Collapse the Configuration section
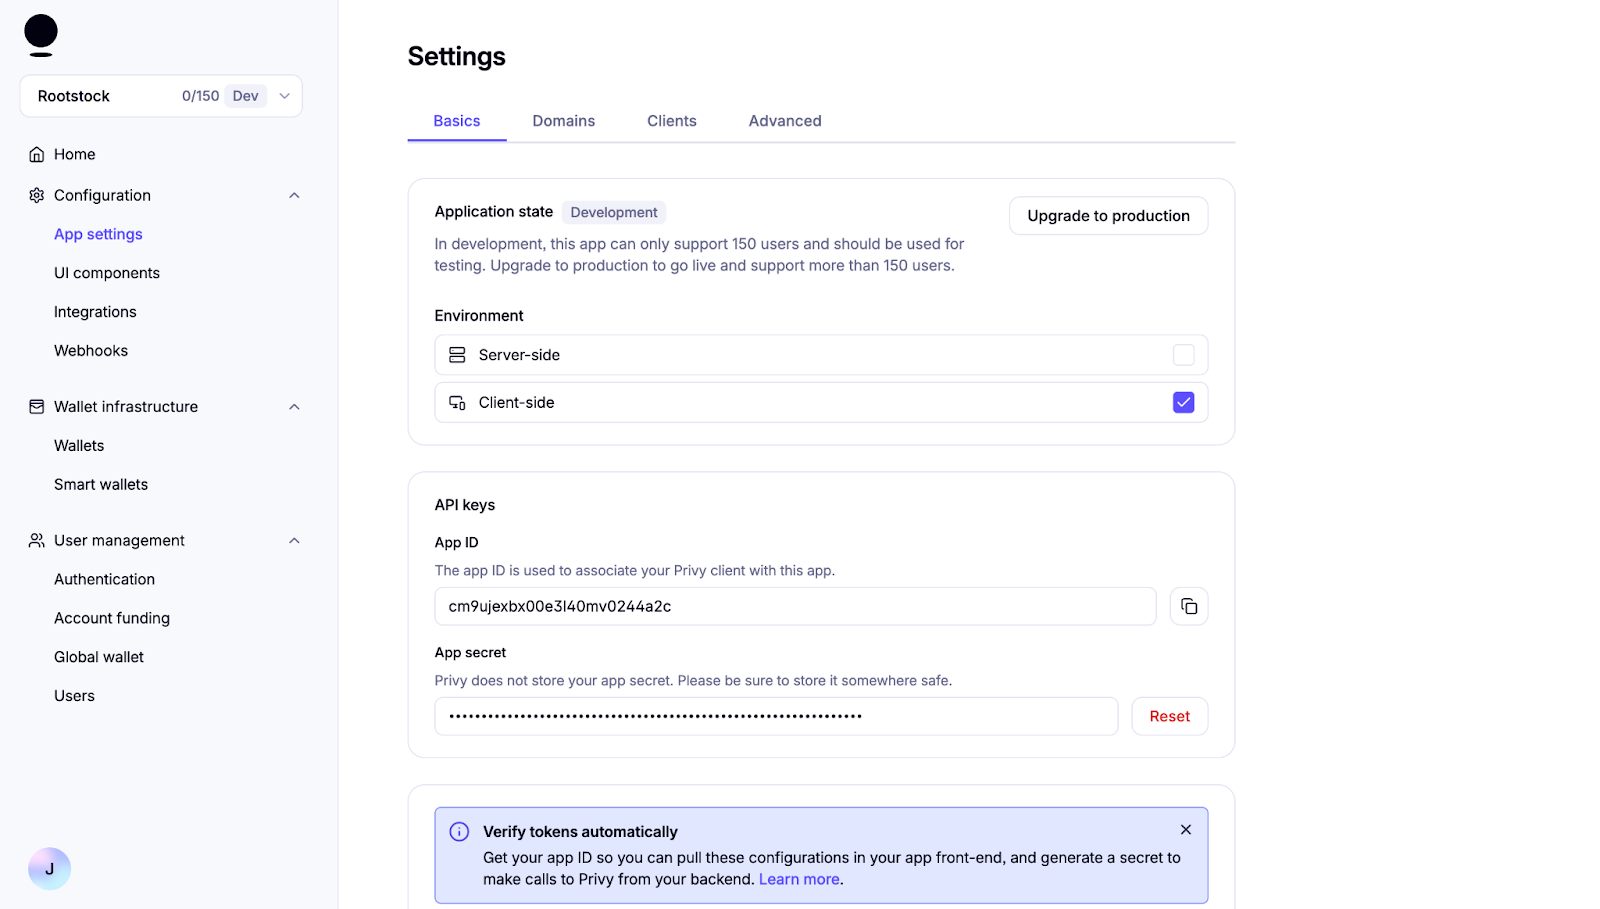The width and height of the screenshot is (1600, 909). (294, 195)
